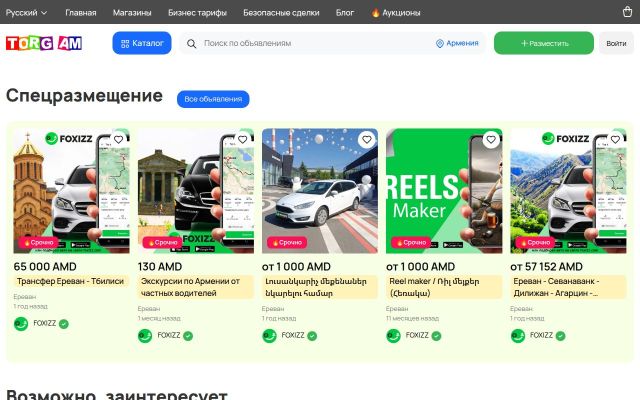The height and width of the screenshot is (400, 640).
Task: Click the search magnifier icon
Action: click(x=191, y=43)
